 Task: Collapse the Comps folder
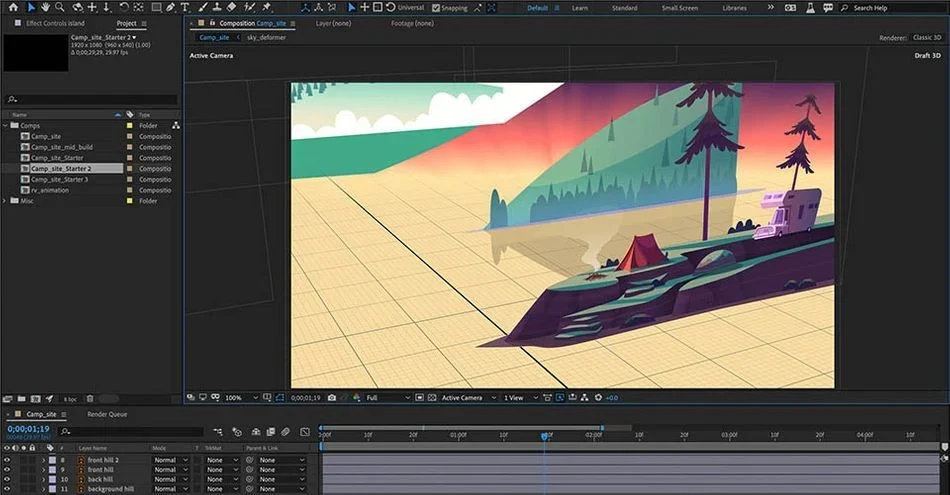(x=5, y=125)
